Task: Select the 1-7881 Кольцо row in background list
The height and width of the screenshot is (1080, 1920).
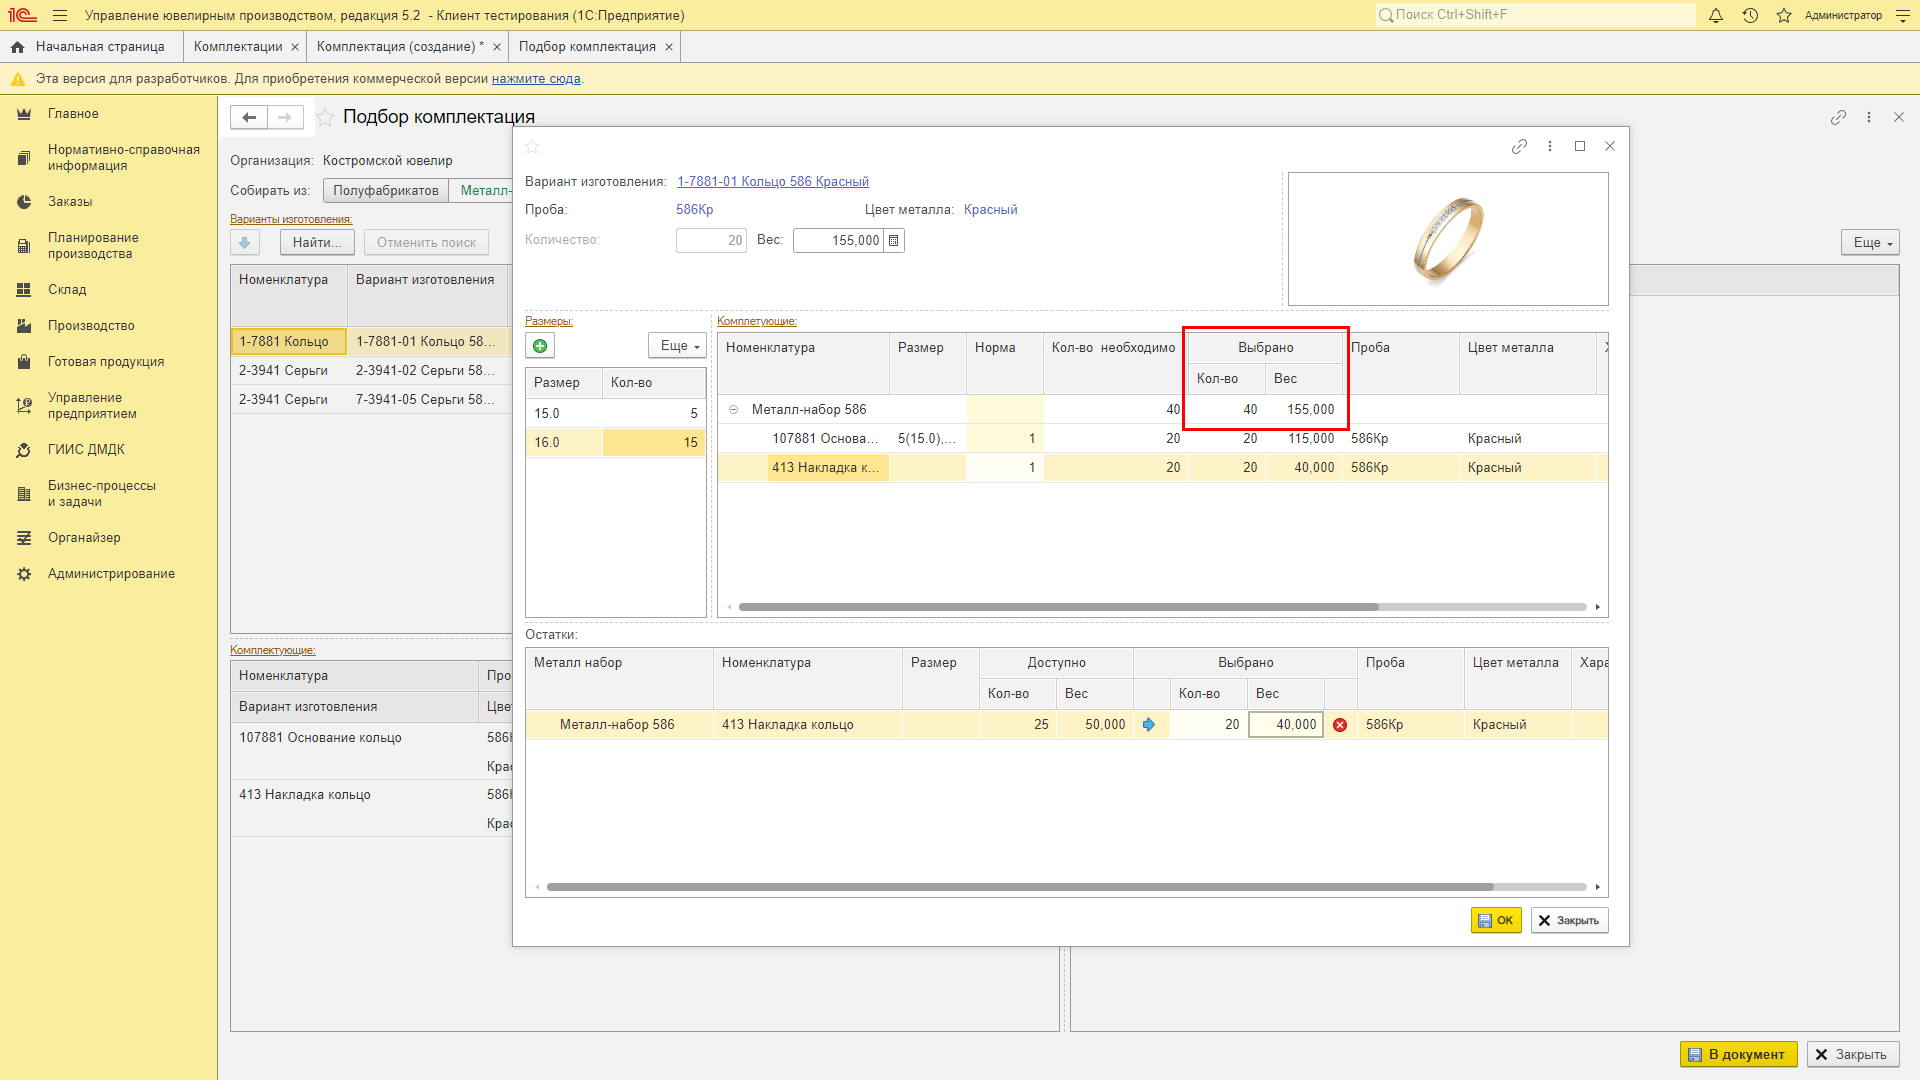Action: (371, 342)
